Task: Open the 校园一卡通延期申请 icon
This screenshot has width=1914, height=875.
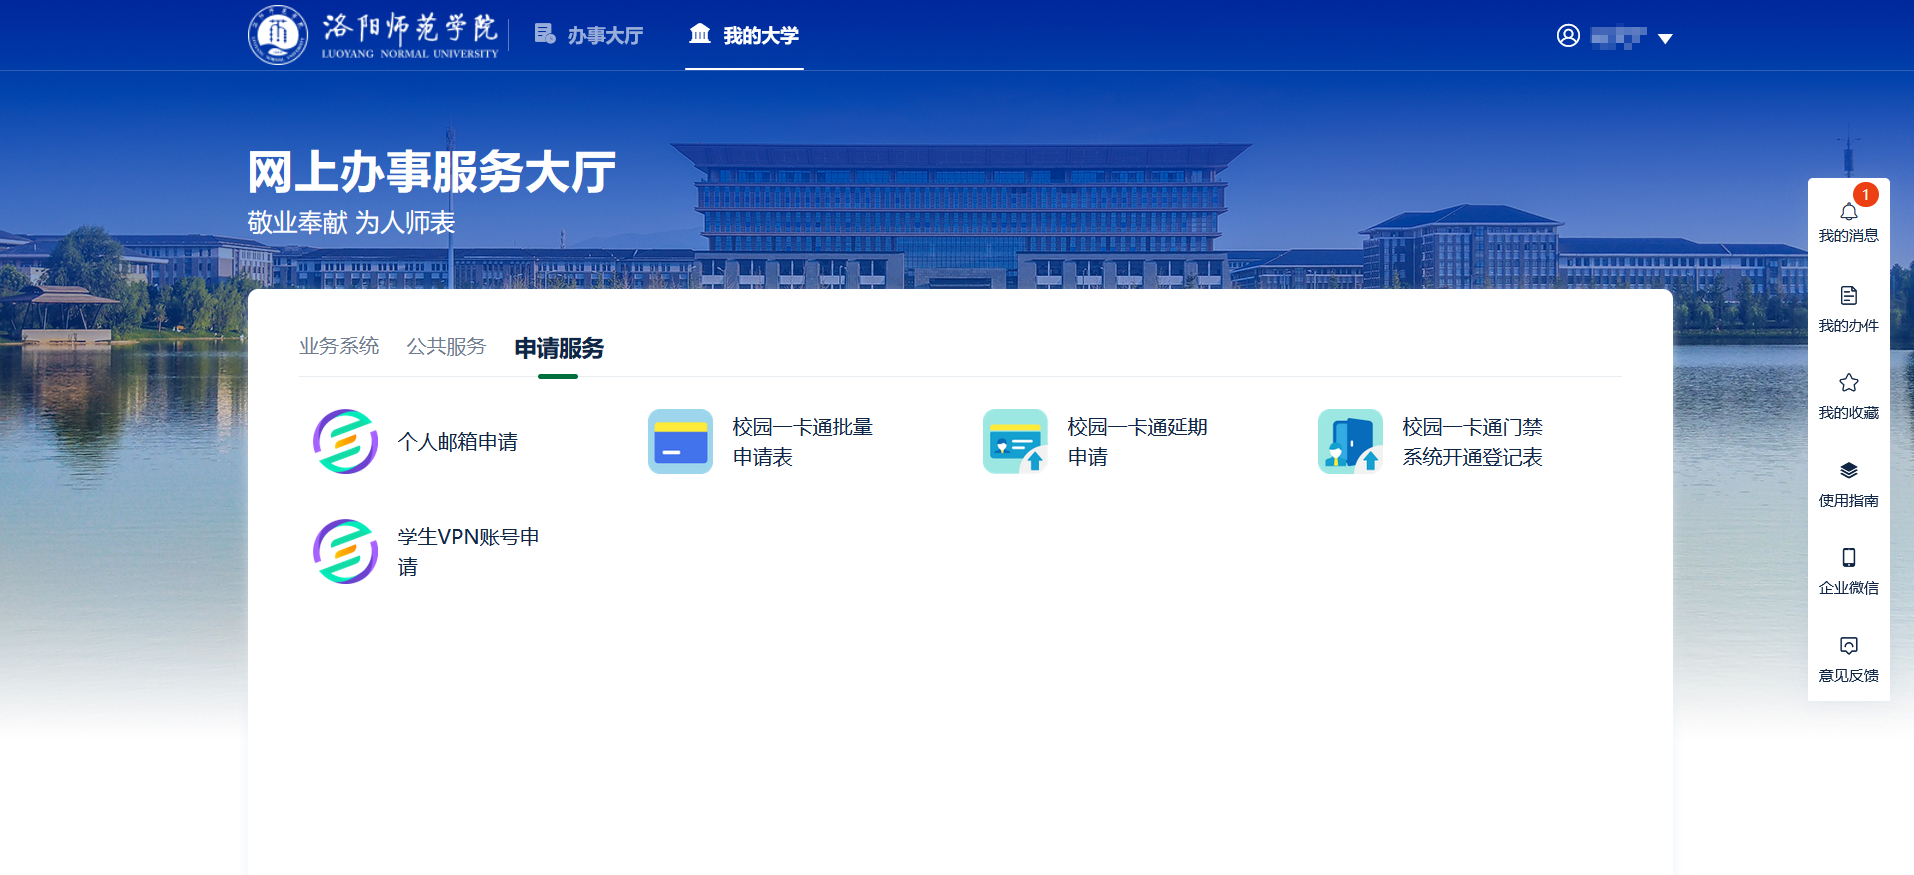Action: coord(1015,441)
